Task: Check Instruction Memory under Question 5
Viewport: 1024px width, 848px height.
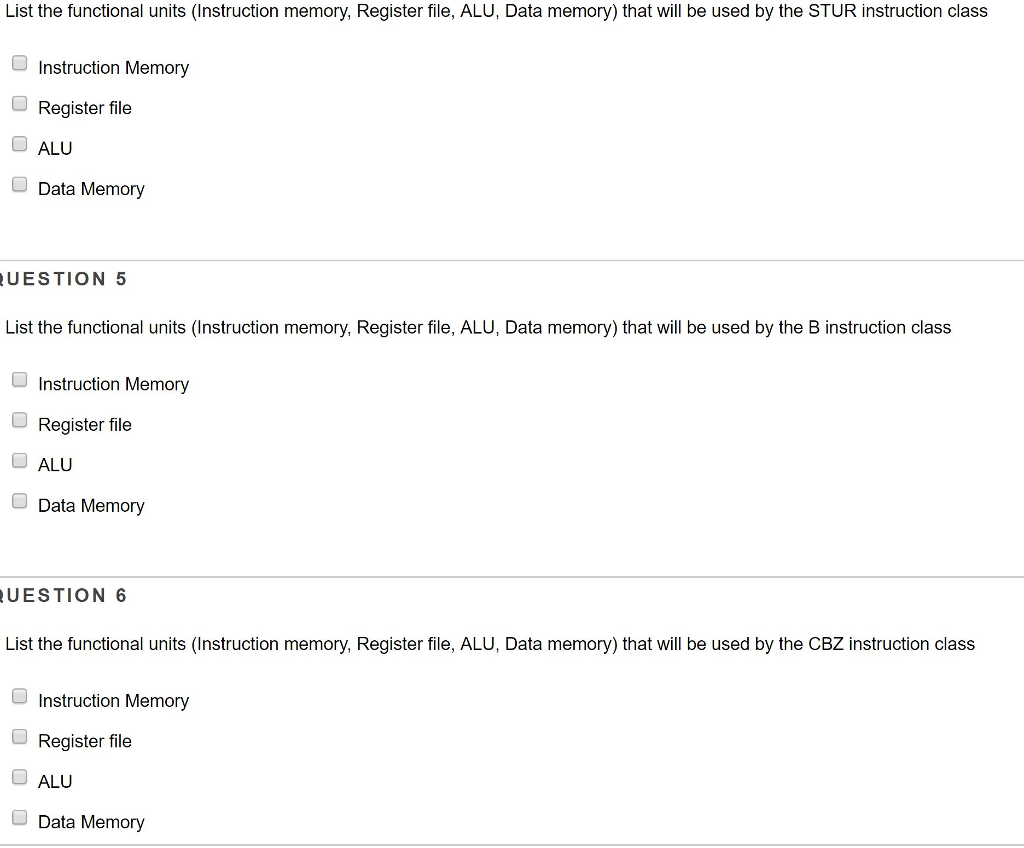Action: (19, 379)
